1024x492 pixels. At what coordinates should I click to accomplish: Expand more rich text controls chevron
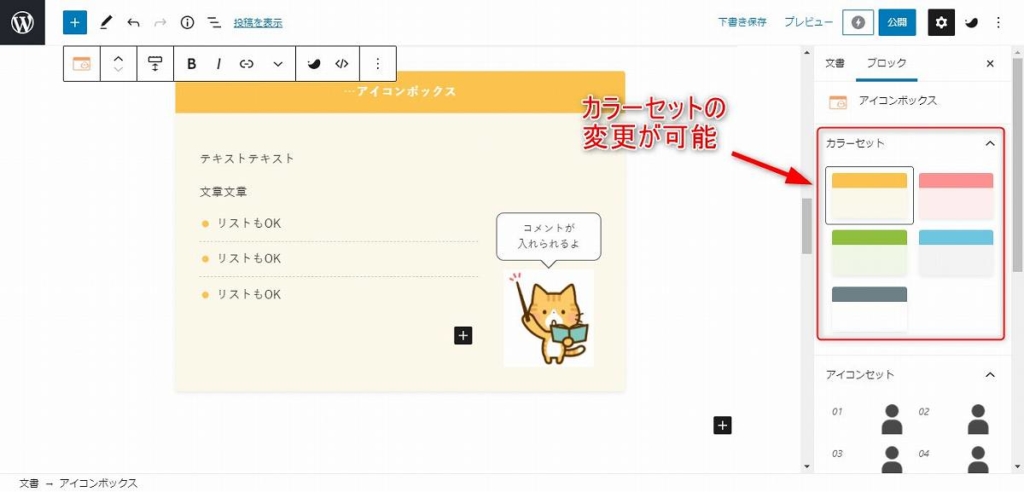[x=278, y=63]
